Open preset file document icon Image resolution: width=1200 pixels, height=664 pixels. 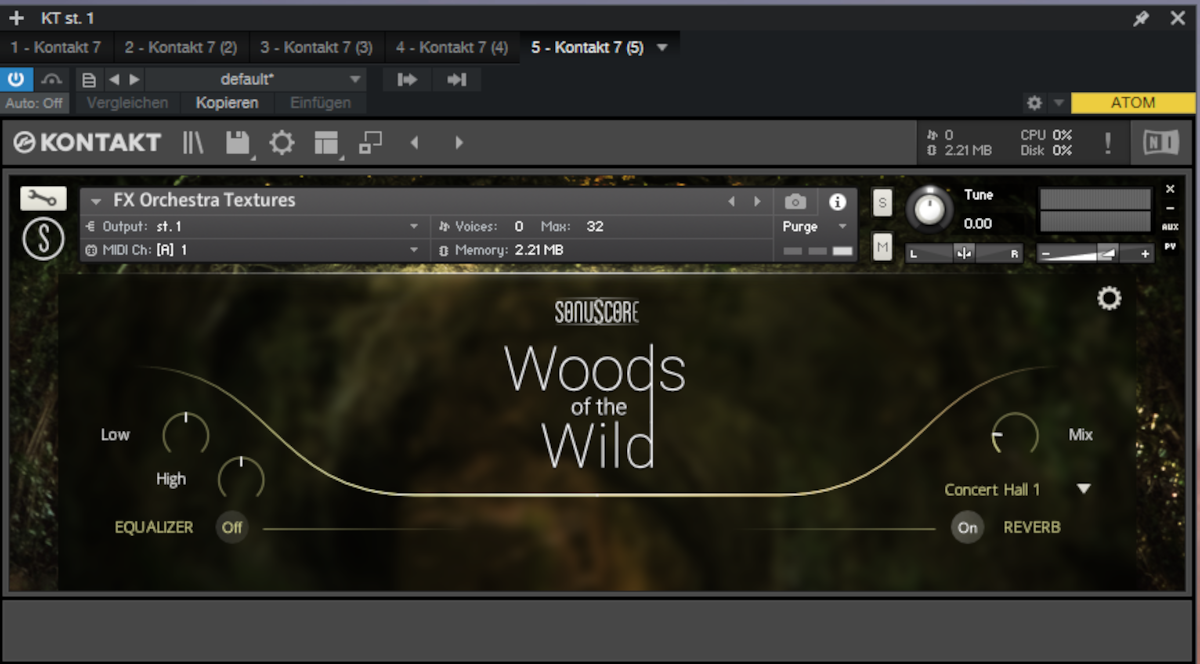click(89, 80)
